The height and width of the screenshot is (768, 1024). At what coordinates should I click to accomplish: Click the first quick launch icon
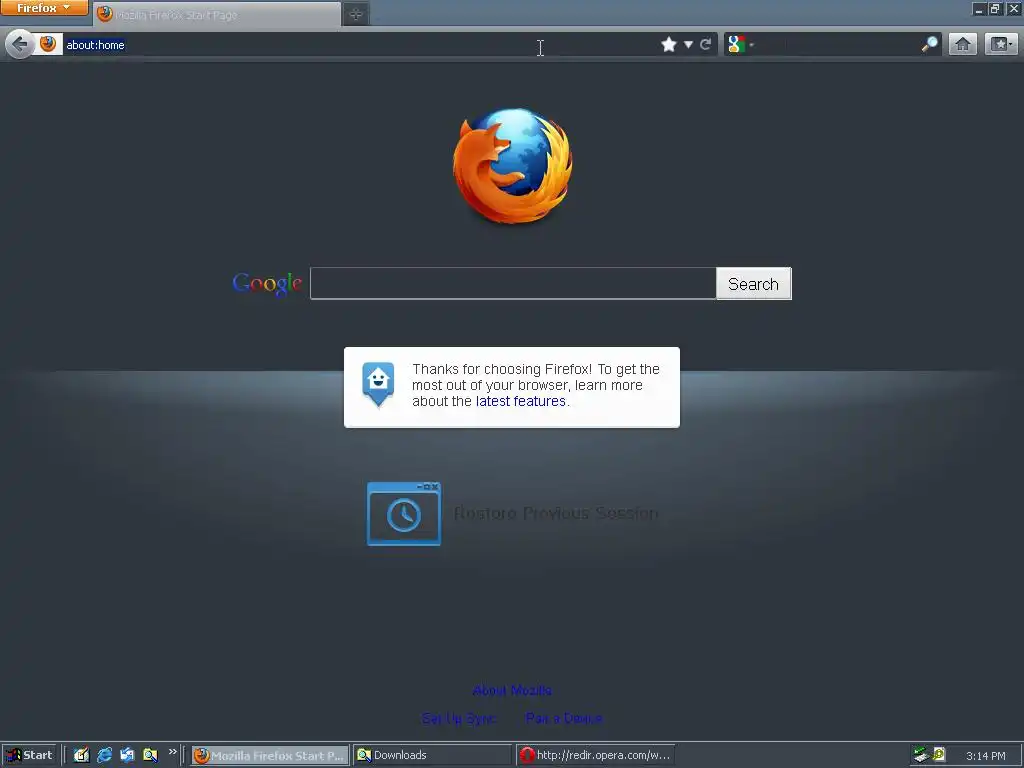click(x=81, y=755)
